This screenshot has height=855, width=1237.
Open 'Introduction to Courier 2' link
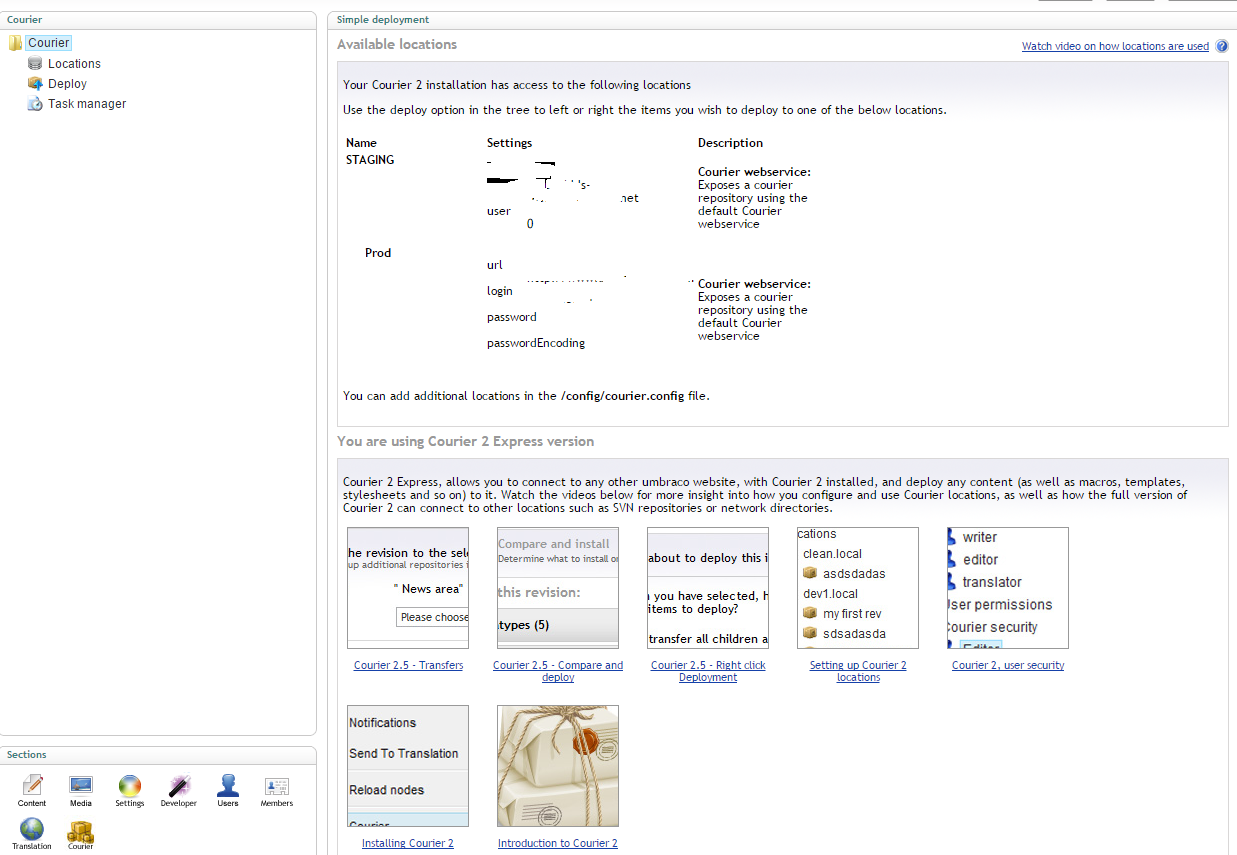pyautogui.click(x=558, y=843)
